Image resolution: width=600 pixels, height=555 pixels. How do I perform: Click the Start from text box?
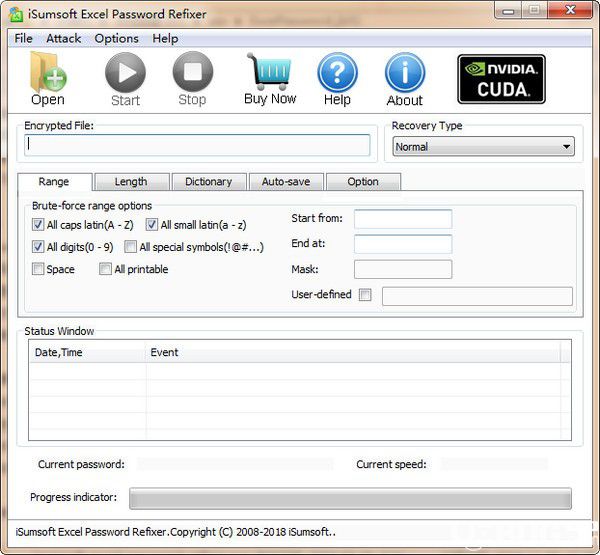(x=403, y=219)
